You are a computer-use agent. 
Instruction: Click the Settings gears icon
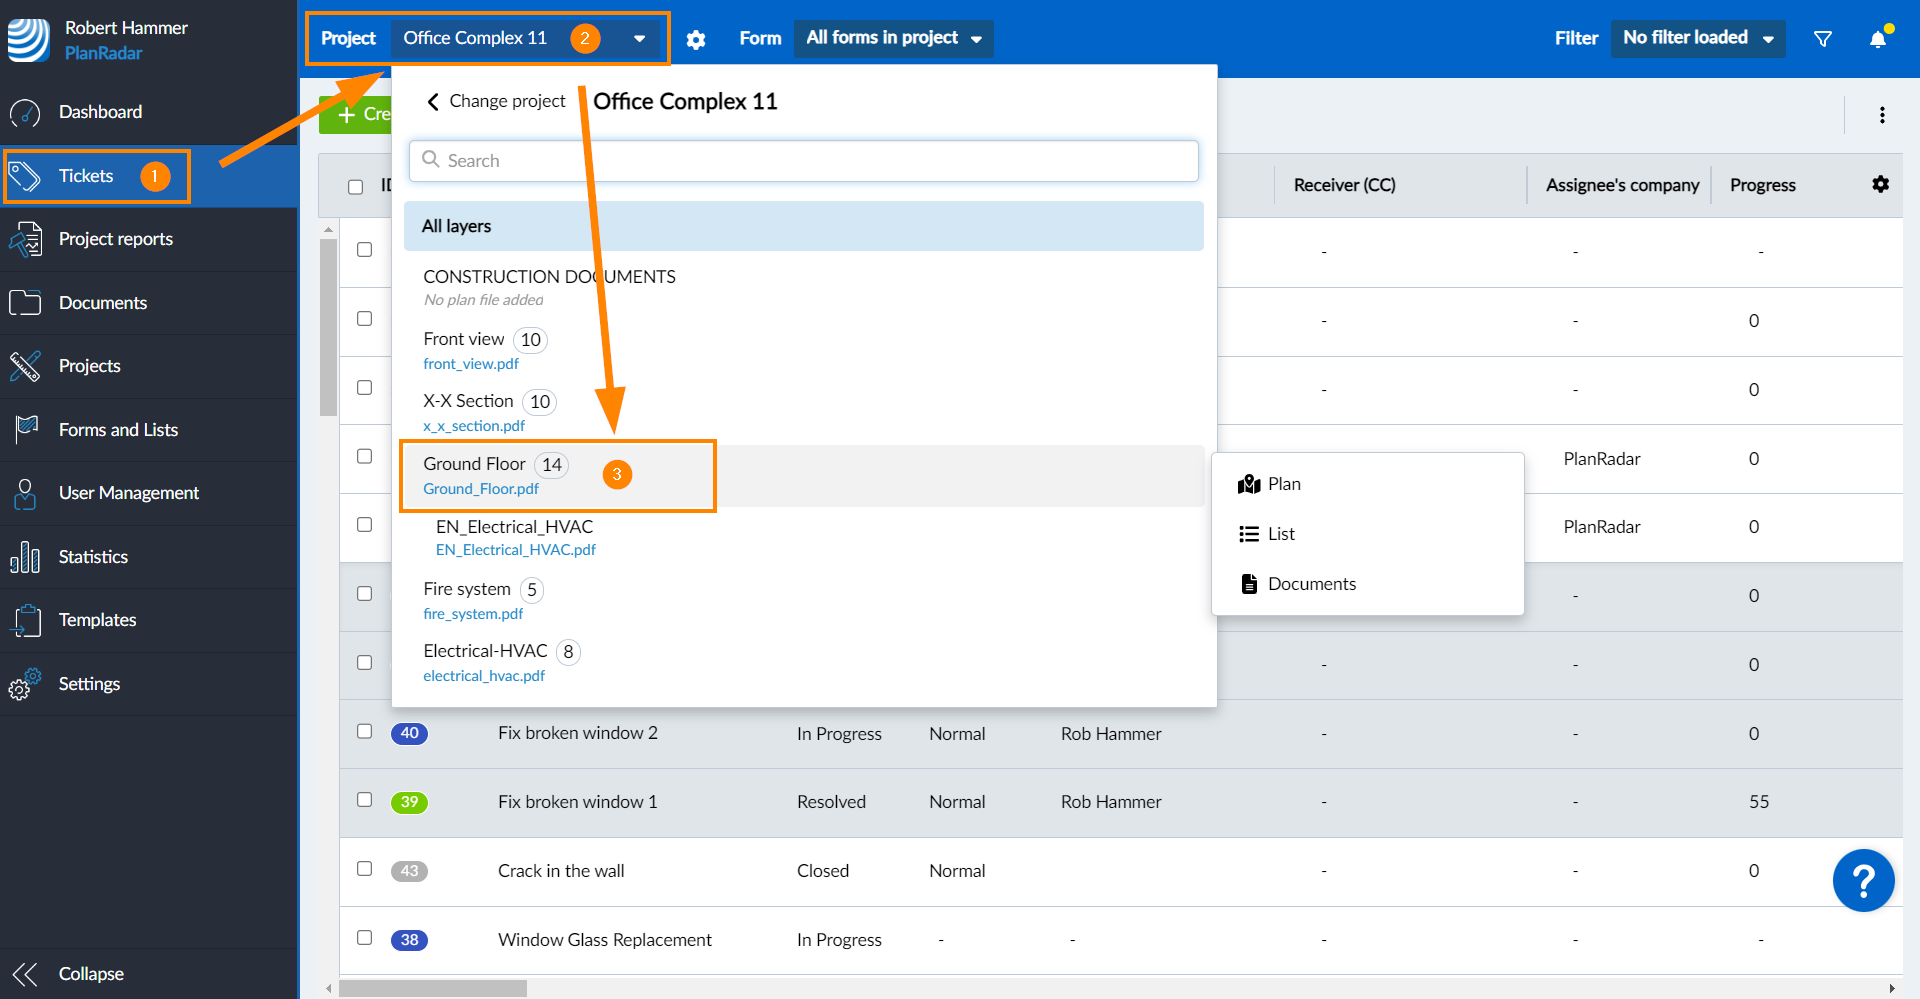[25, 684]
